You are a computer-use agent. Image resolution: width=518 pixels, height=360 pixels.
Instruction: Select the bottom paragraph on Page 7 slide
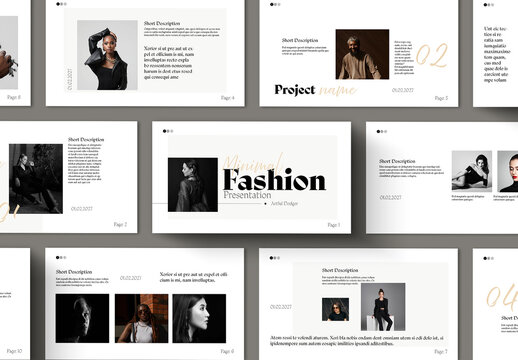357,340
